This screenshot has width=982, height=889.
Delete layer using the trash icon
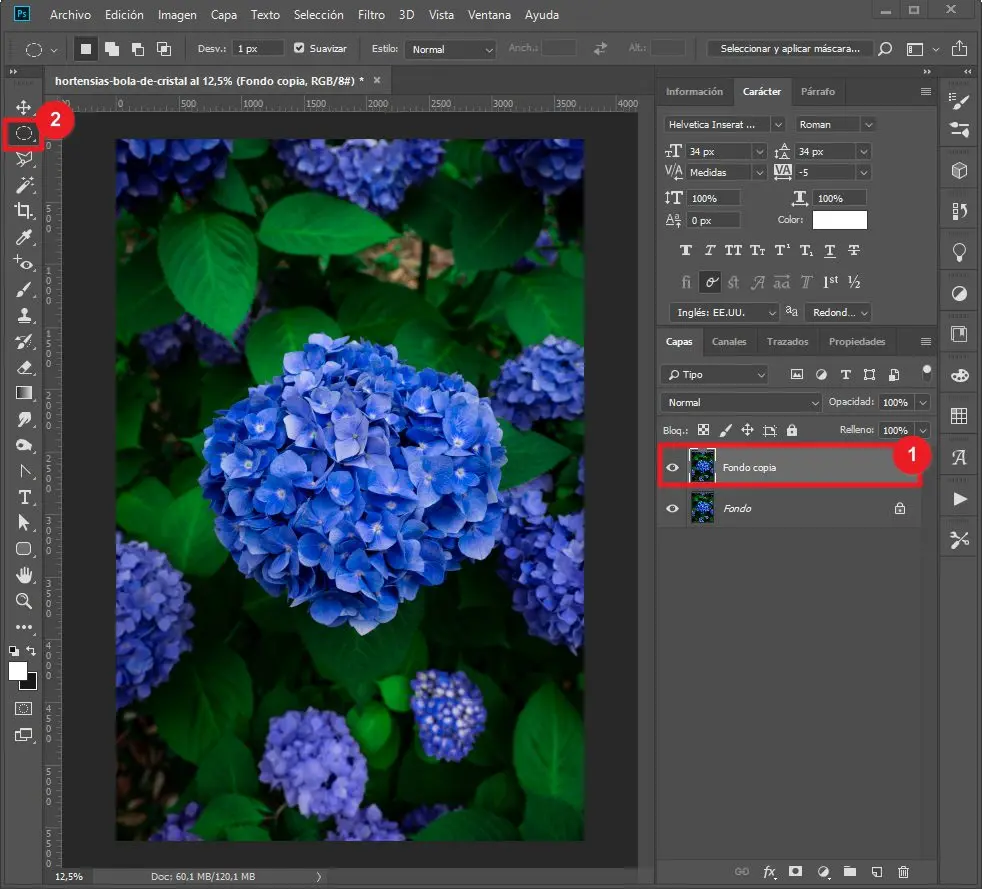[x=904, y=872]
